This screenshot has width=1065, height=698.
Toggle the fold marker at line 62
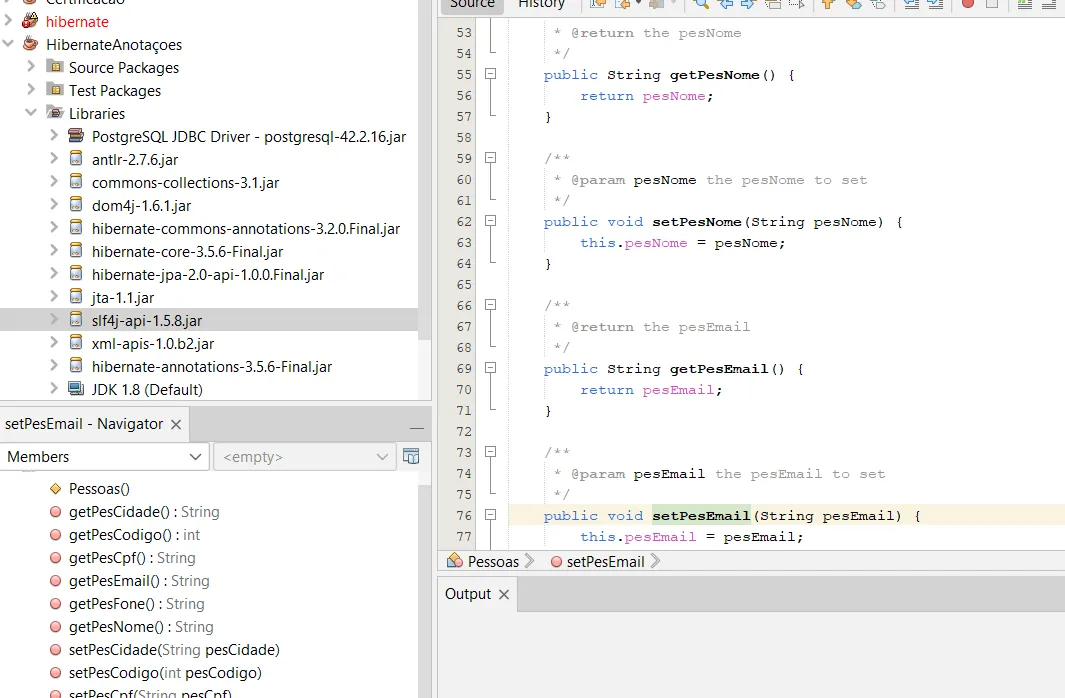(x=490, y=222)
